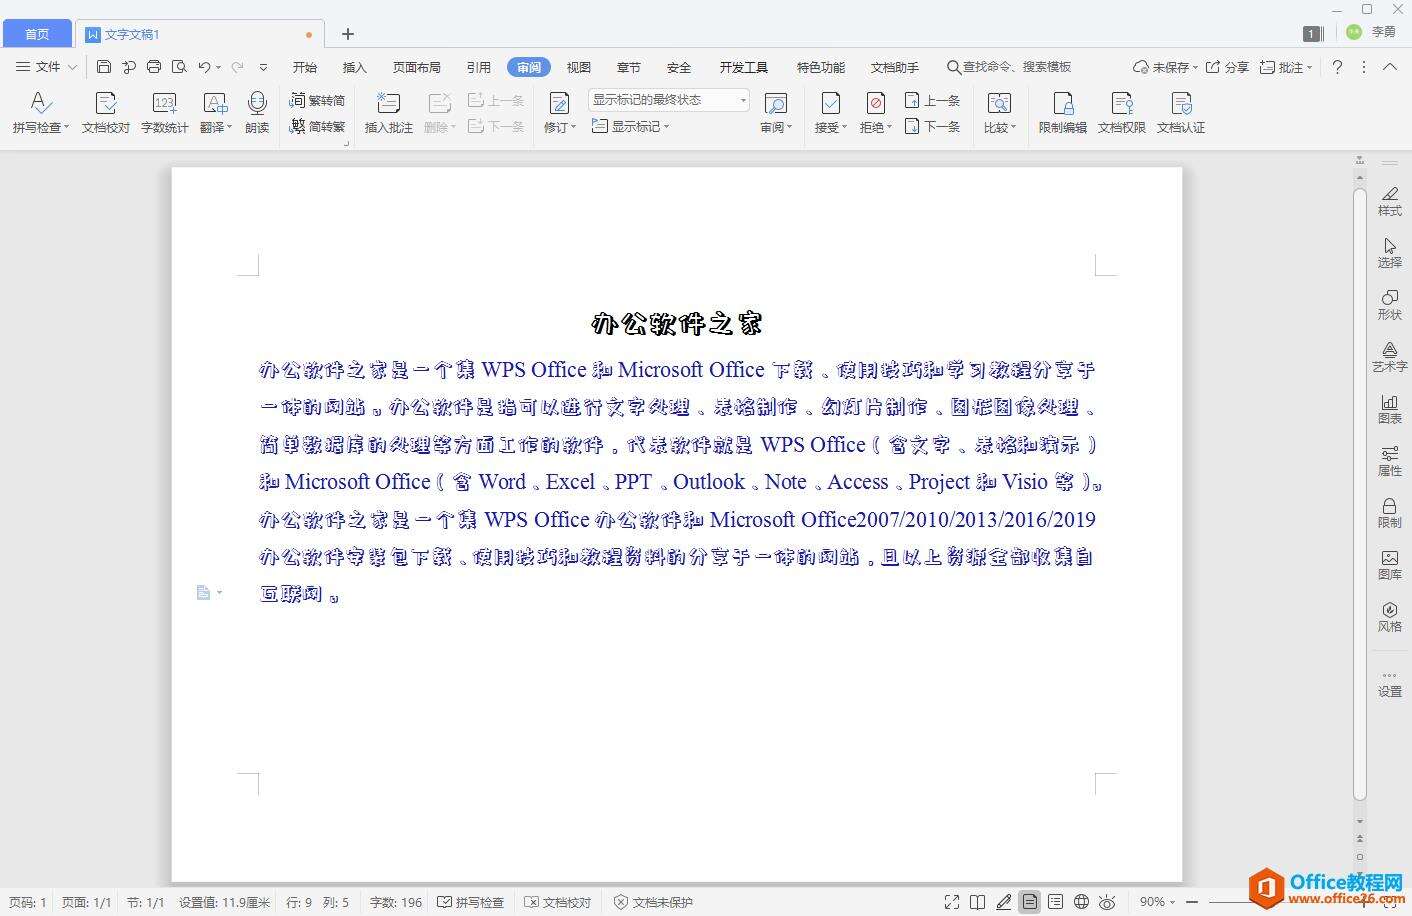Open the 显示标记的最终状态 dropdown
This screenshot has height=916, width=1412.
click(668, 100)
